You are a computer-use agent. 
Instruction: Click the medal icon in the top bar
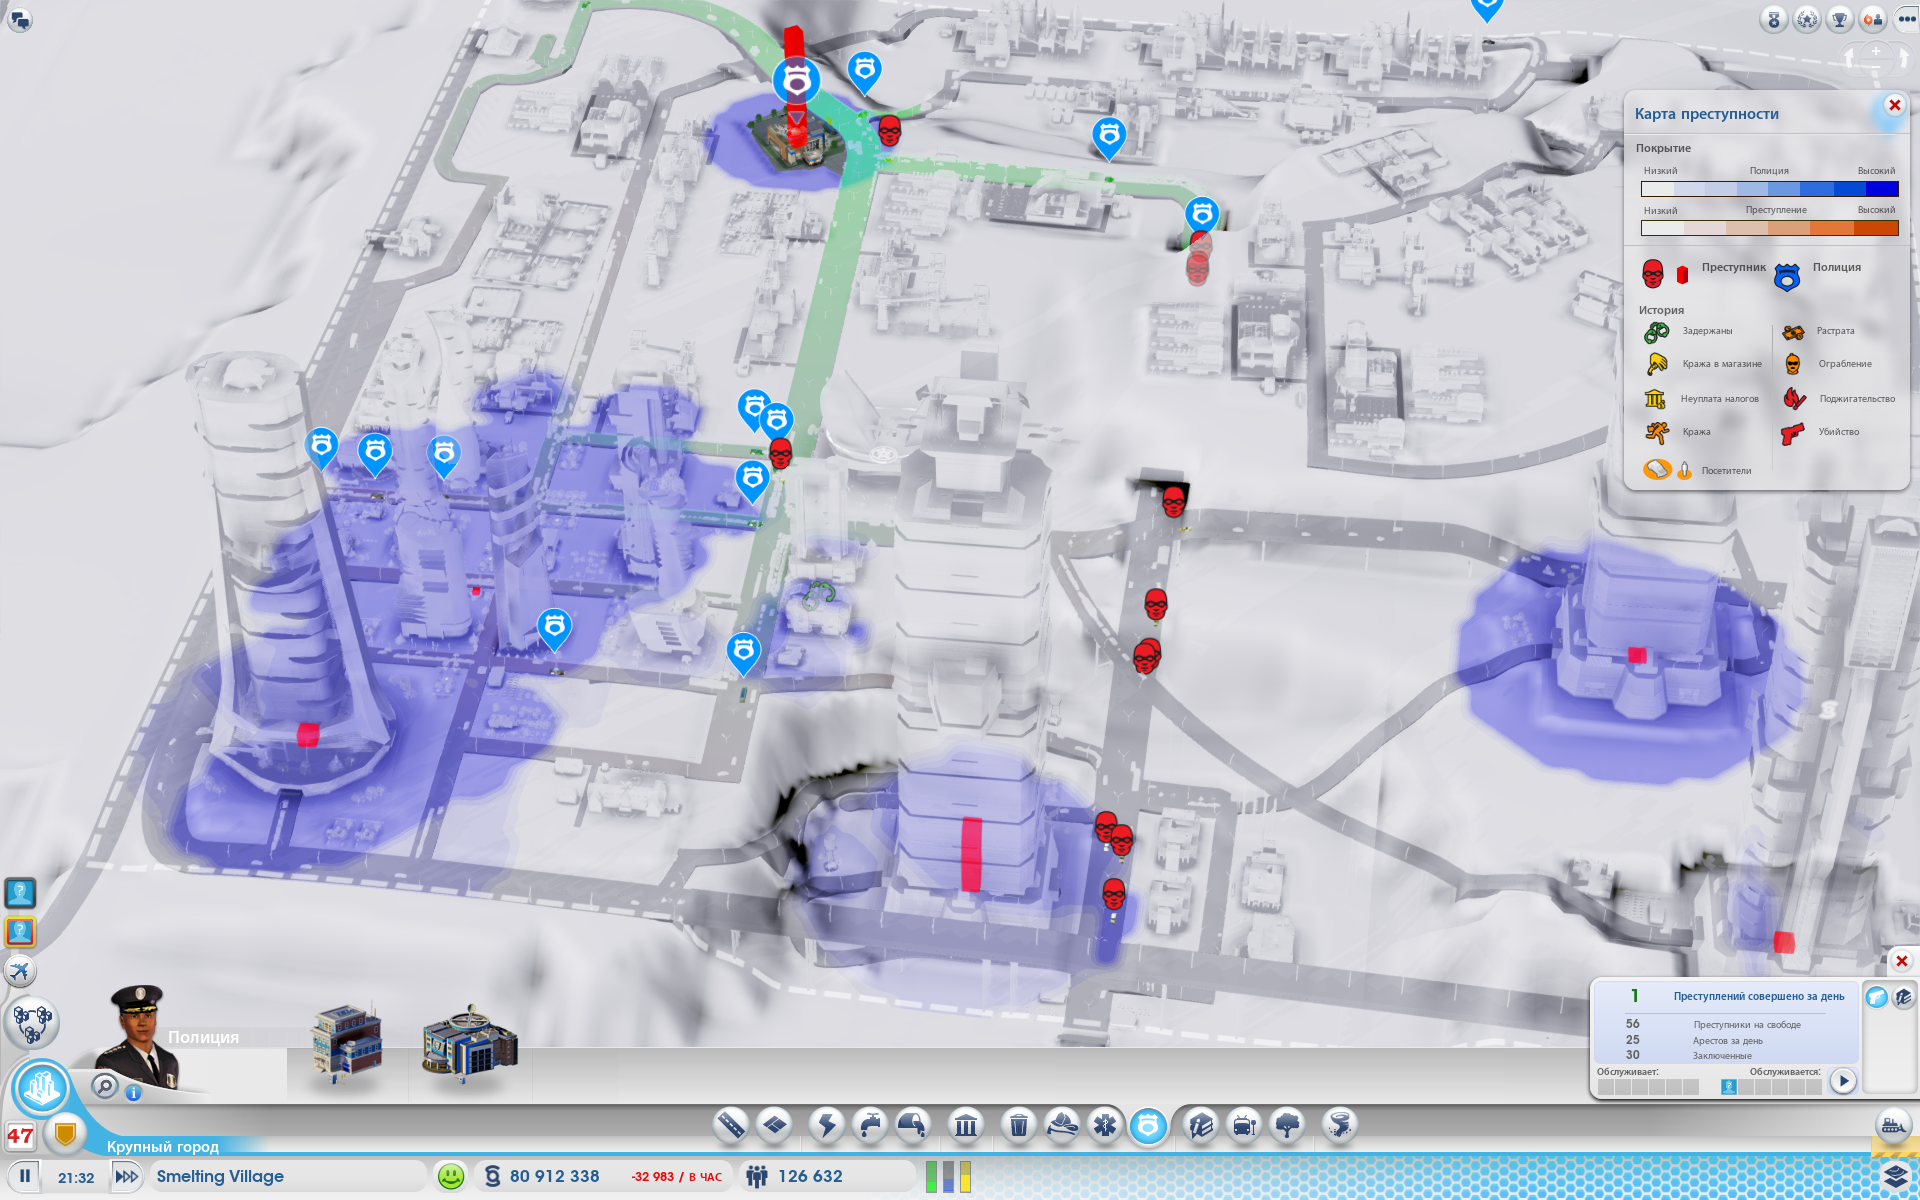click(1774, 19)
